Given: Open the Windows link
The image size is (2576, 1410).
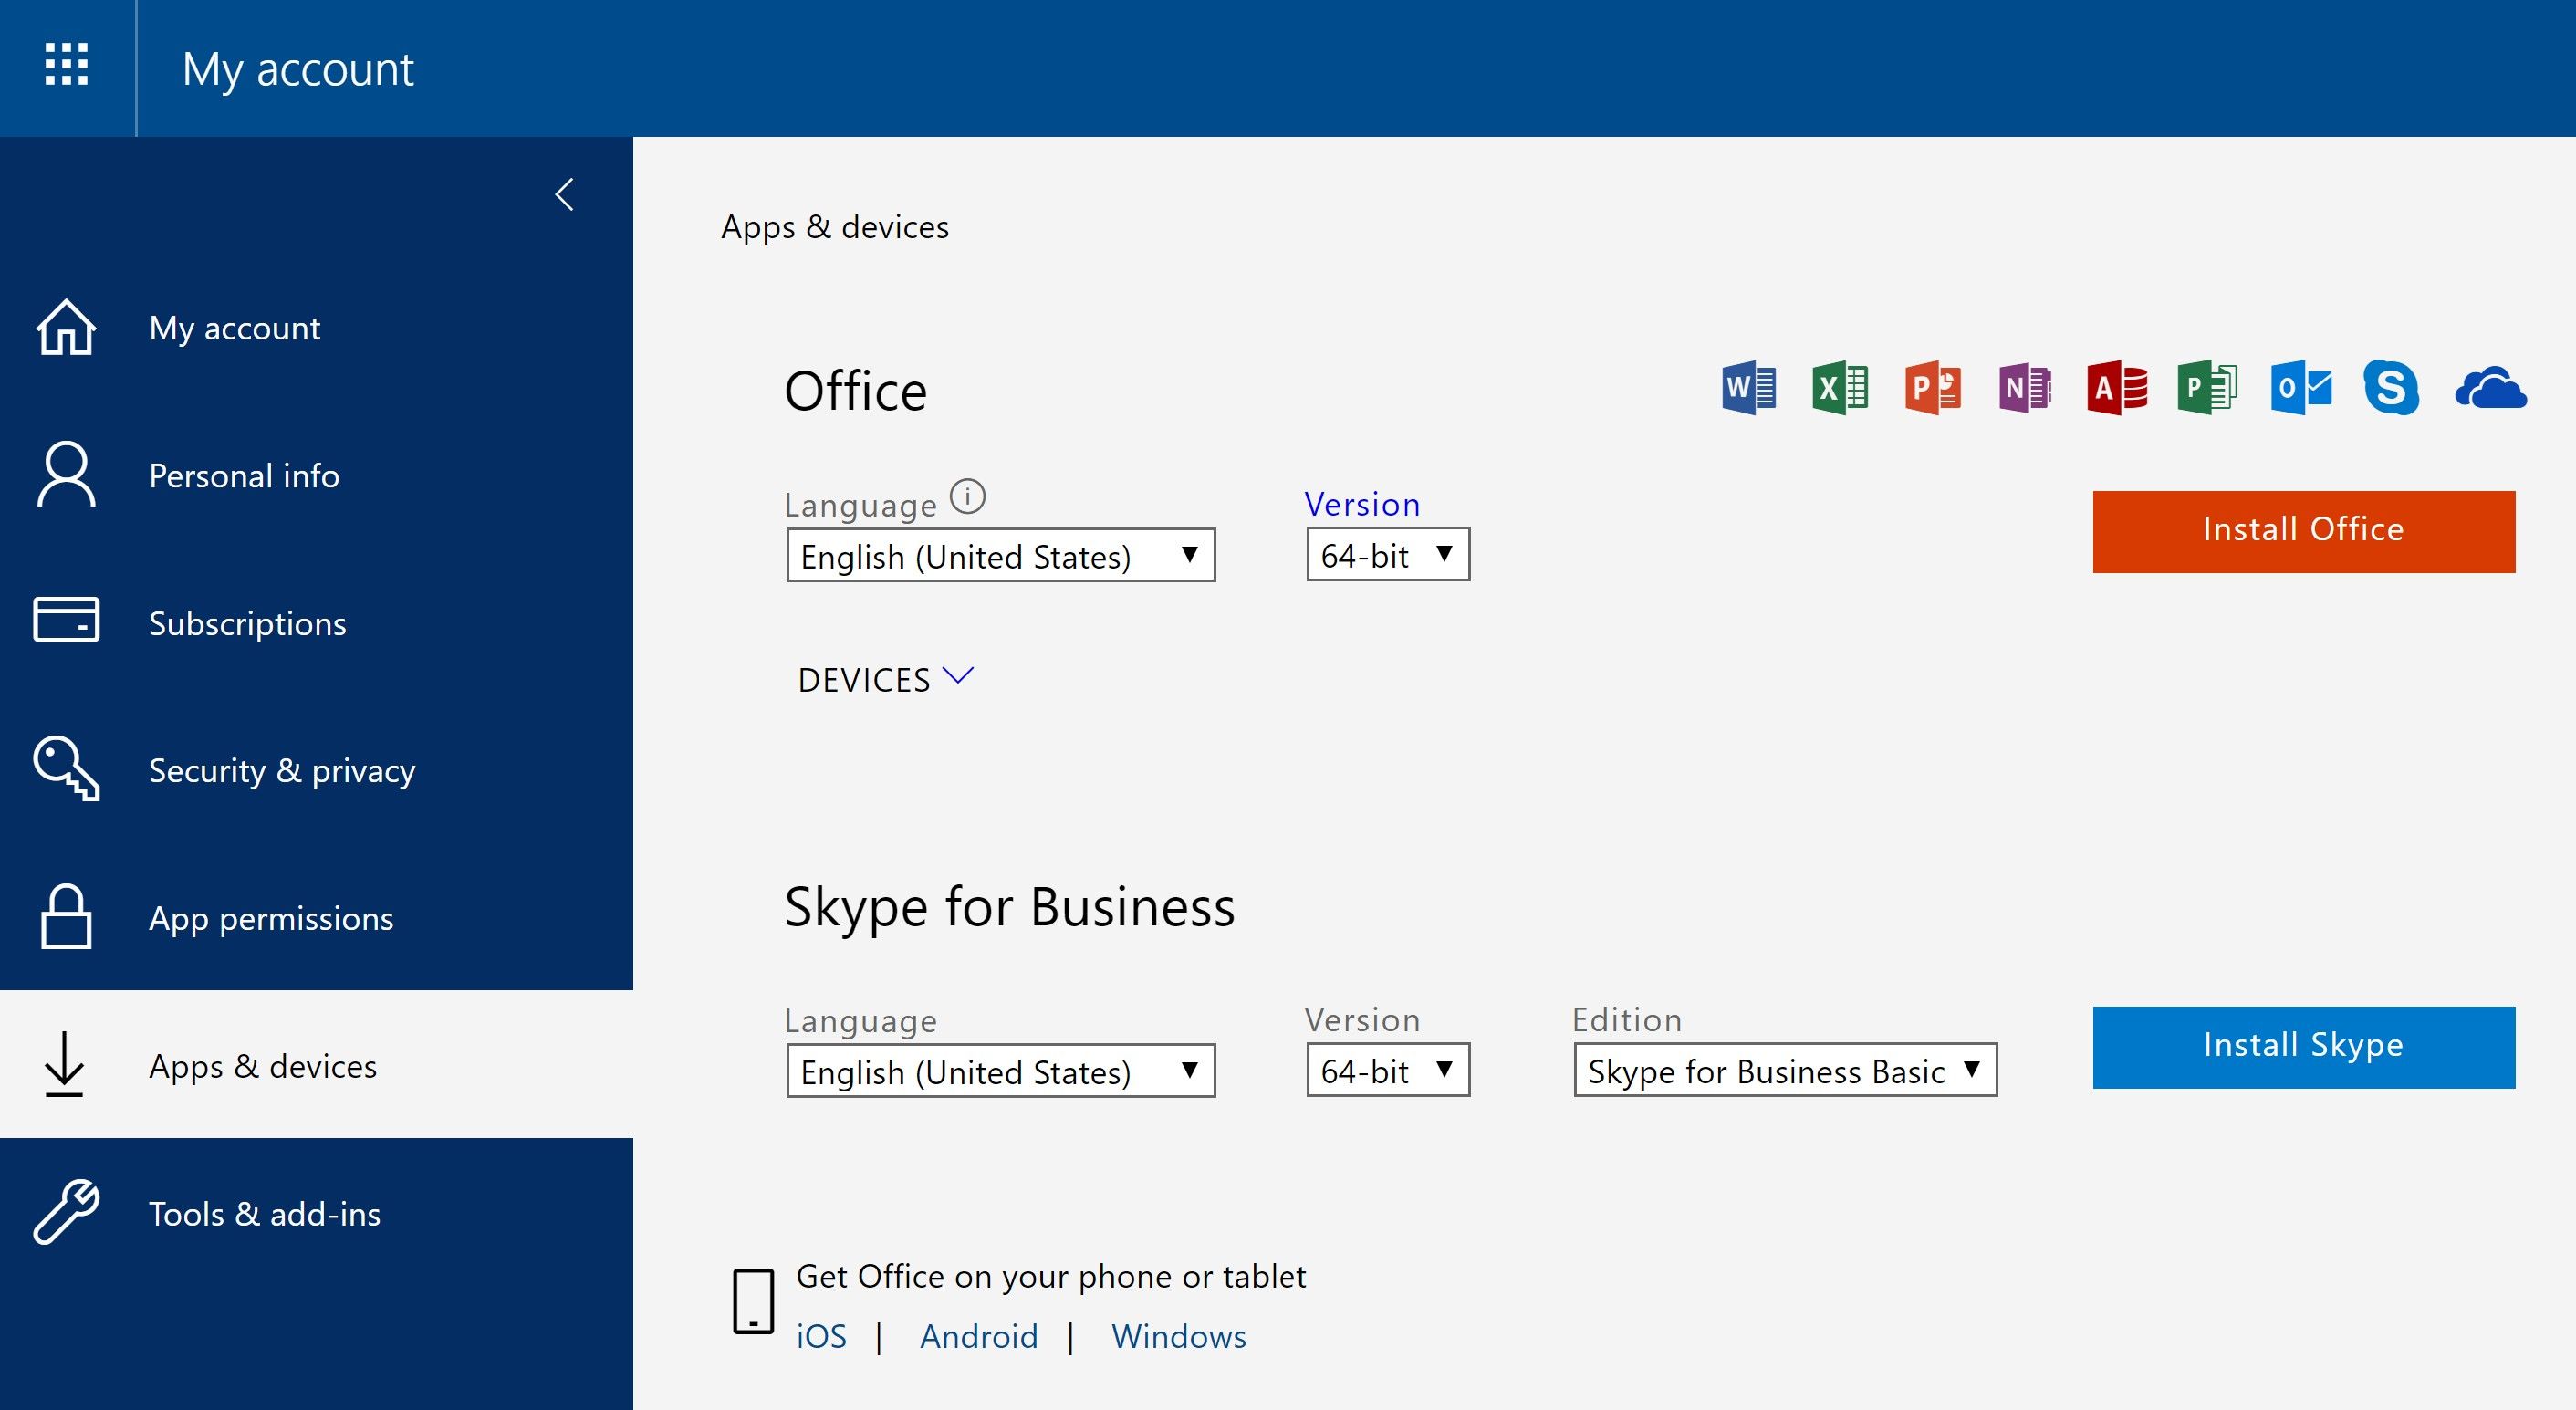Looking at the screenshot, I should [x=1178, y=1336].
